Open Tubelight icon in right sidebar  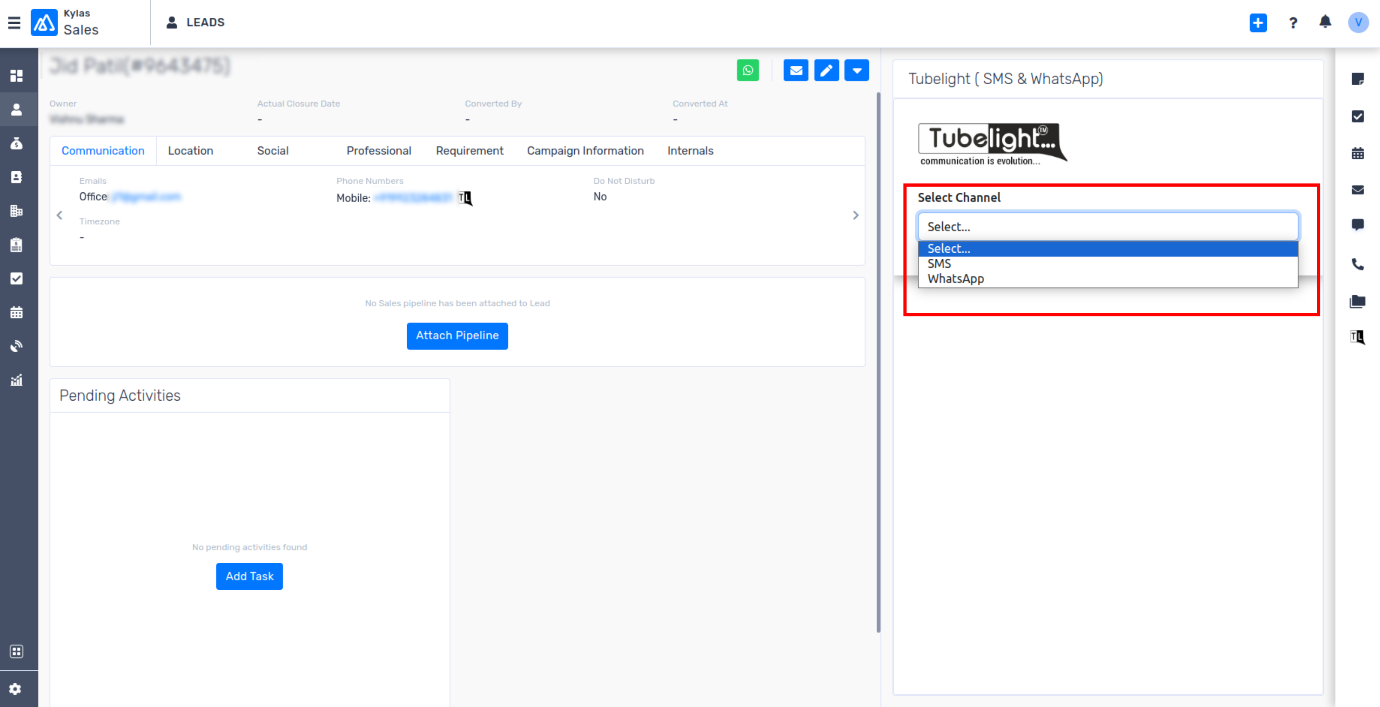tap(1357, 337)
